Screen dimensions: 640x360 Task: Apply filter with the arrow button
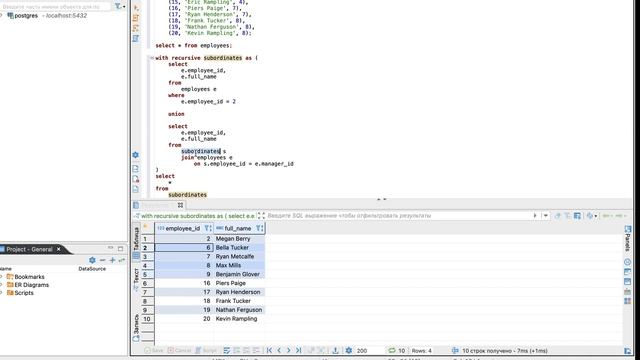[535, 216]
